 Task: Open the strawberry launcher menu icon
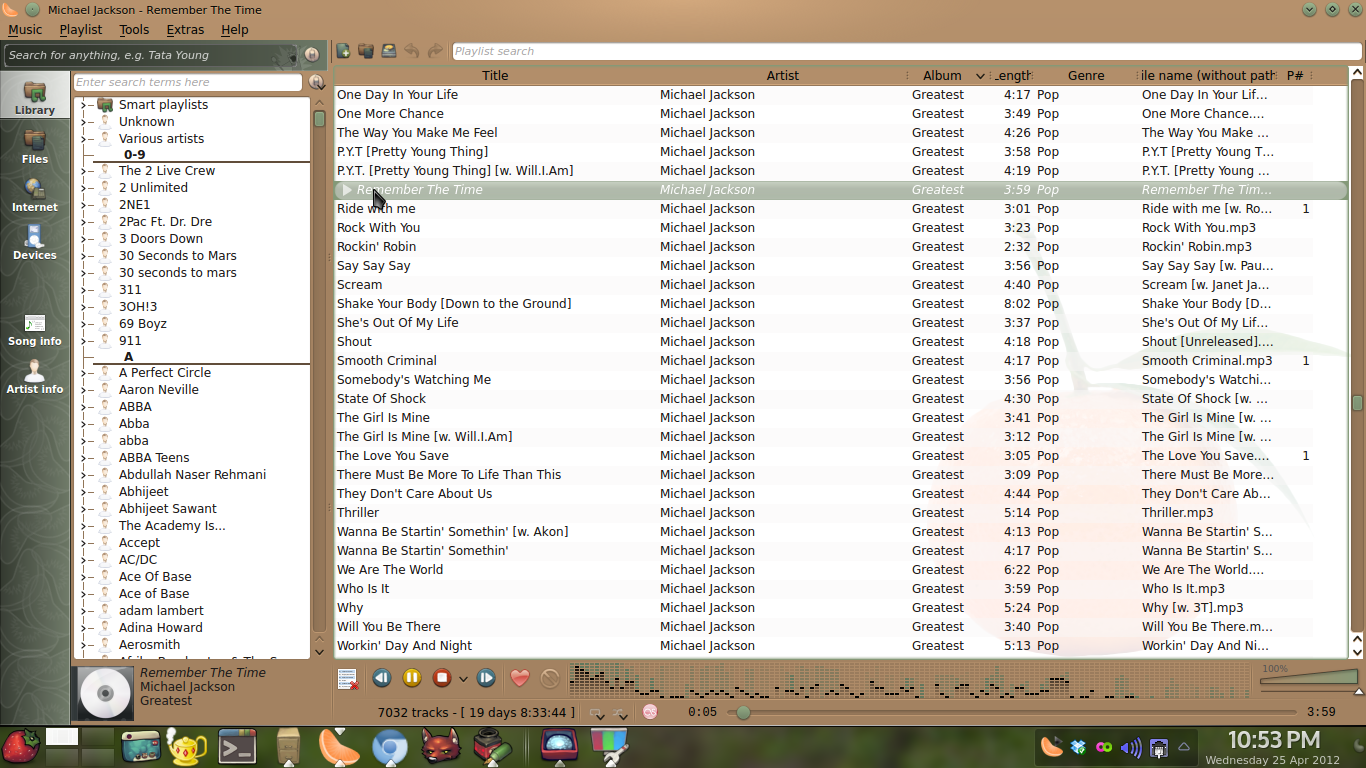tap(20, 746)
